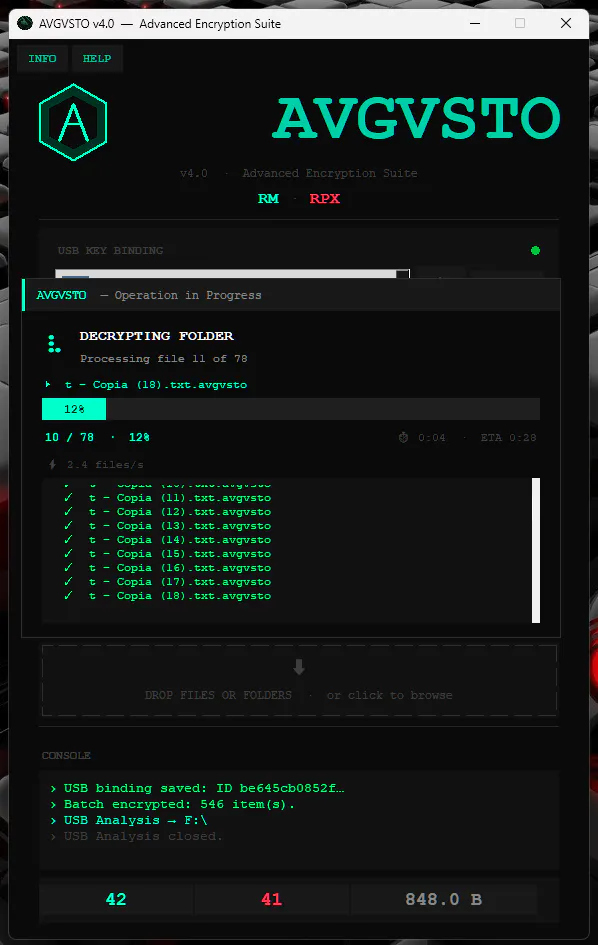This screenshot has height=945, width=598.
Task: Click the spinner dots beside DECRYPTING FOLDER
Action: coord(54,344)
